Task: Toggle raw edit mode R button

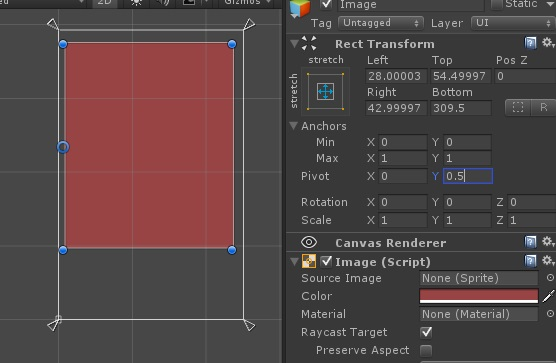Action: coord(543,107)
